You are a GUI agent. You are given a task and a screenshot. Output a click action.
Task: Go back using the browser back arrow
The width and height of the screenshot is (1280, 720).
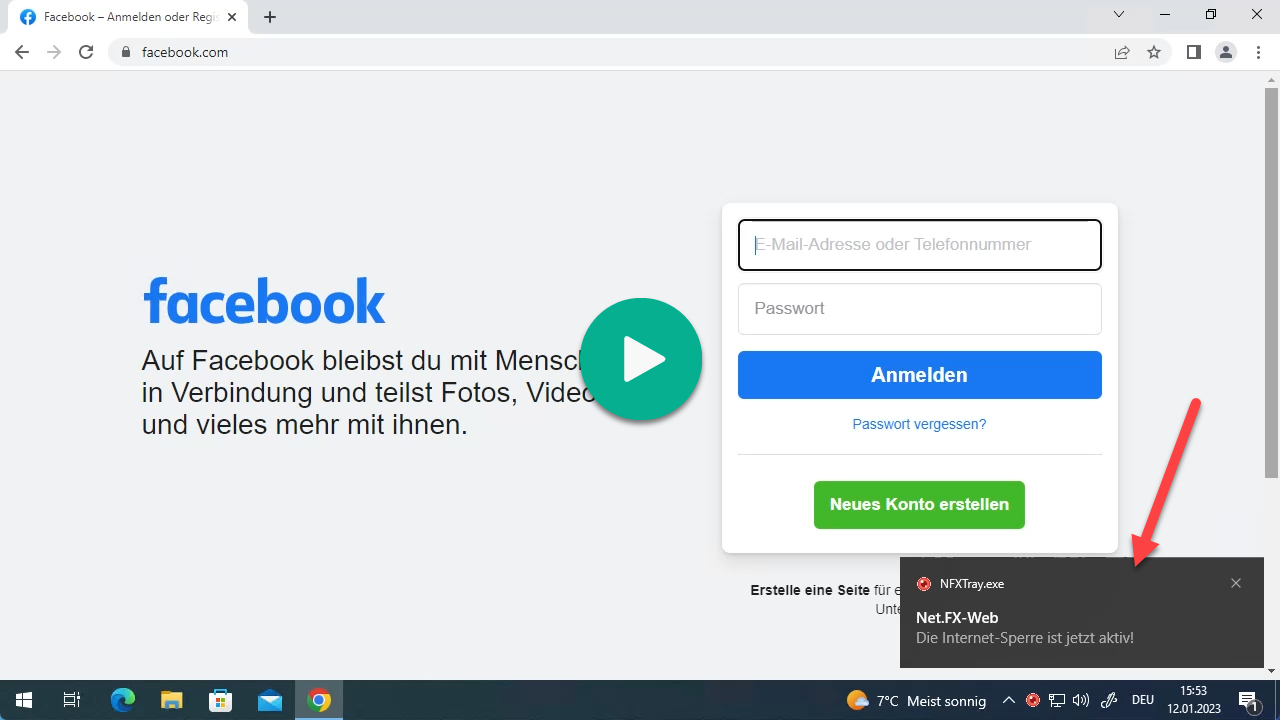22,52
